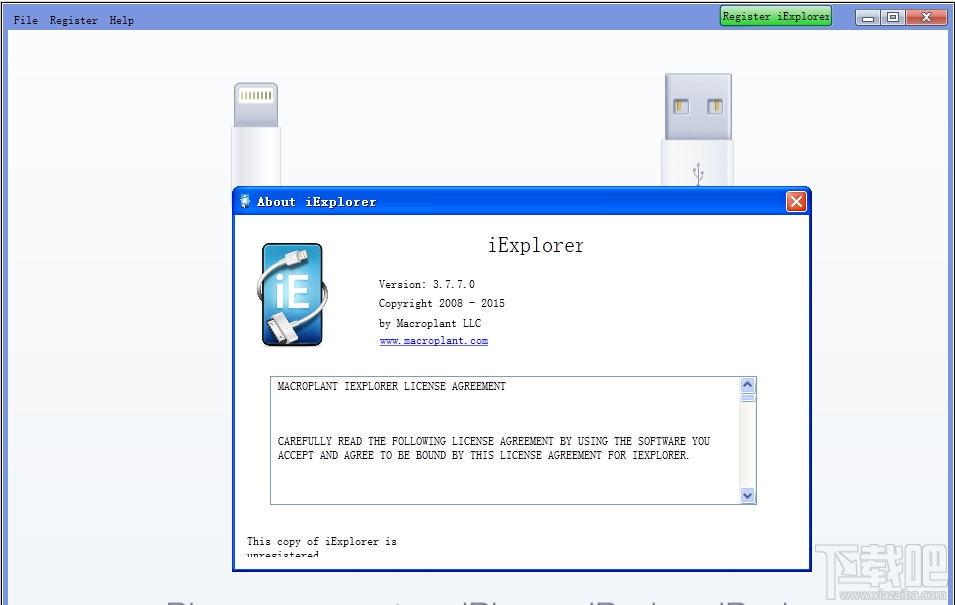Image resolution: width=955 pixels, height=605 pixels.
Task: Click MACROPLANT IEXPLORER LICENSE AGREEMENT heading
Action: pyautogui.click(x=392, y=386)
